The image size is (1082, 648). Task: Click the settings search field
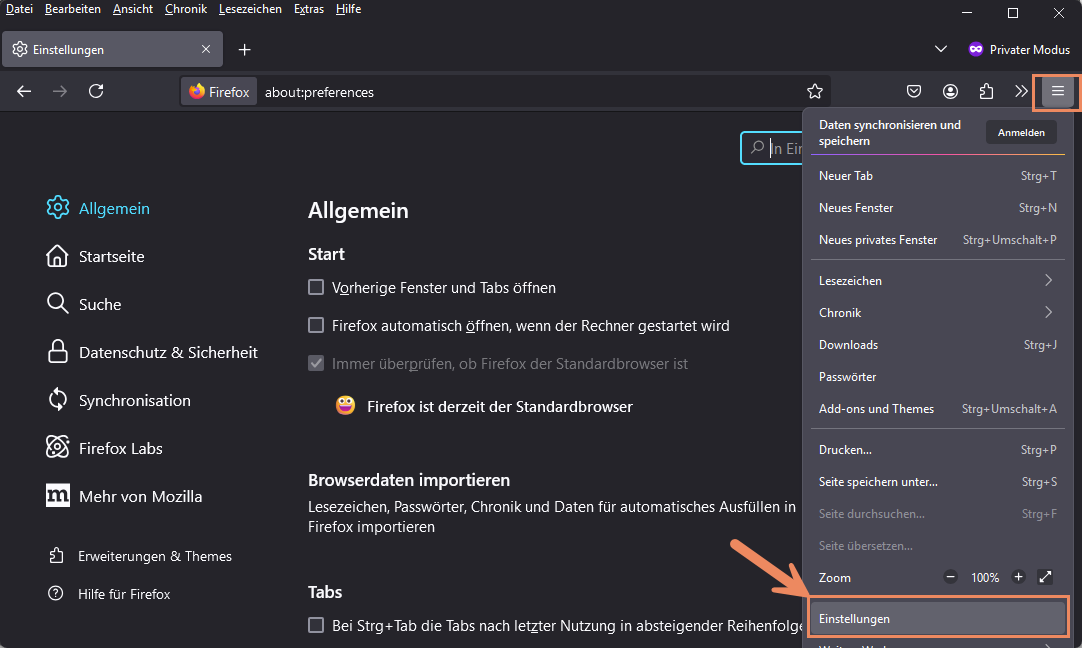coord(771,148)
